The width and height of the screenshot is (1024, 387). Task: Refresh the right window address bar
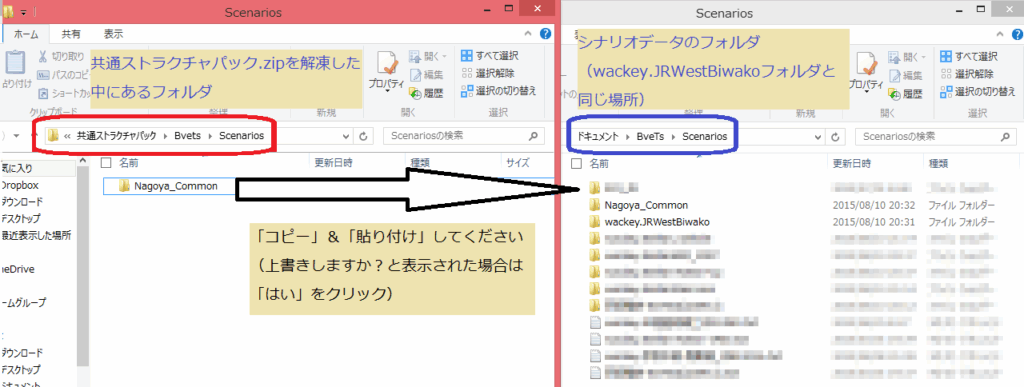pyautogui.click(x=835, y=136)
